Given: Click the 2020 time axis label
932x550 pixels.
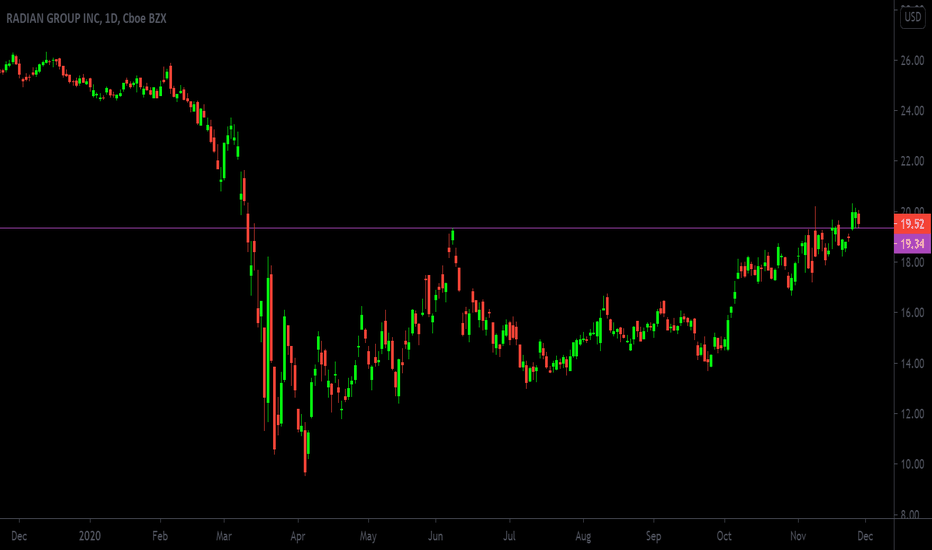Looking at the screenshot, I should (x=90, y=536).
